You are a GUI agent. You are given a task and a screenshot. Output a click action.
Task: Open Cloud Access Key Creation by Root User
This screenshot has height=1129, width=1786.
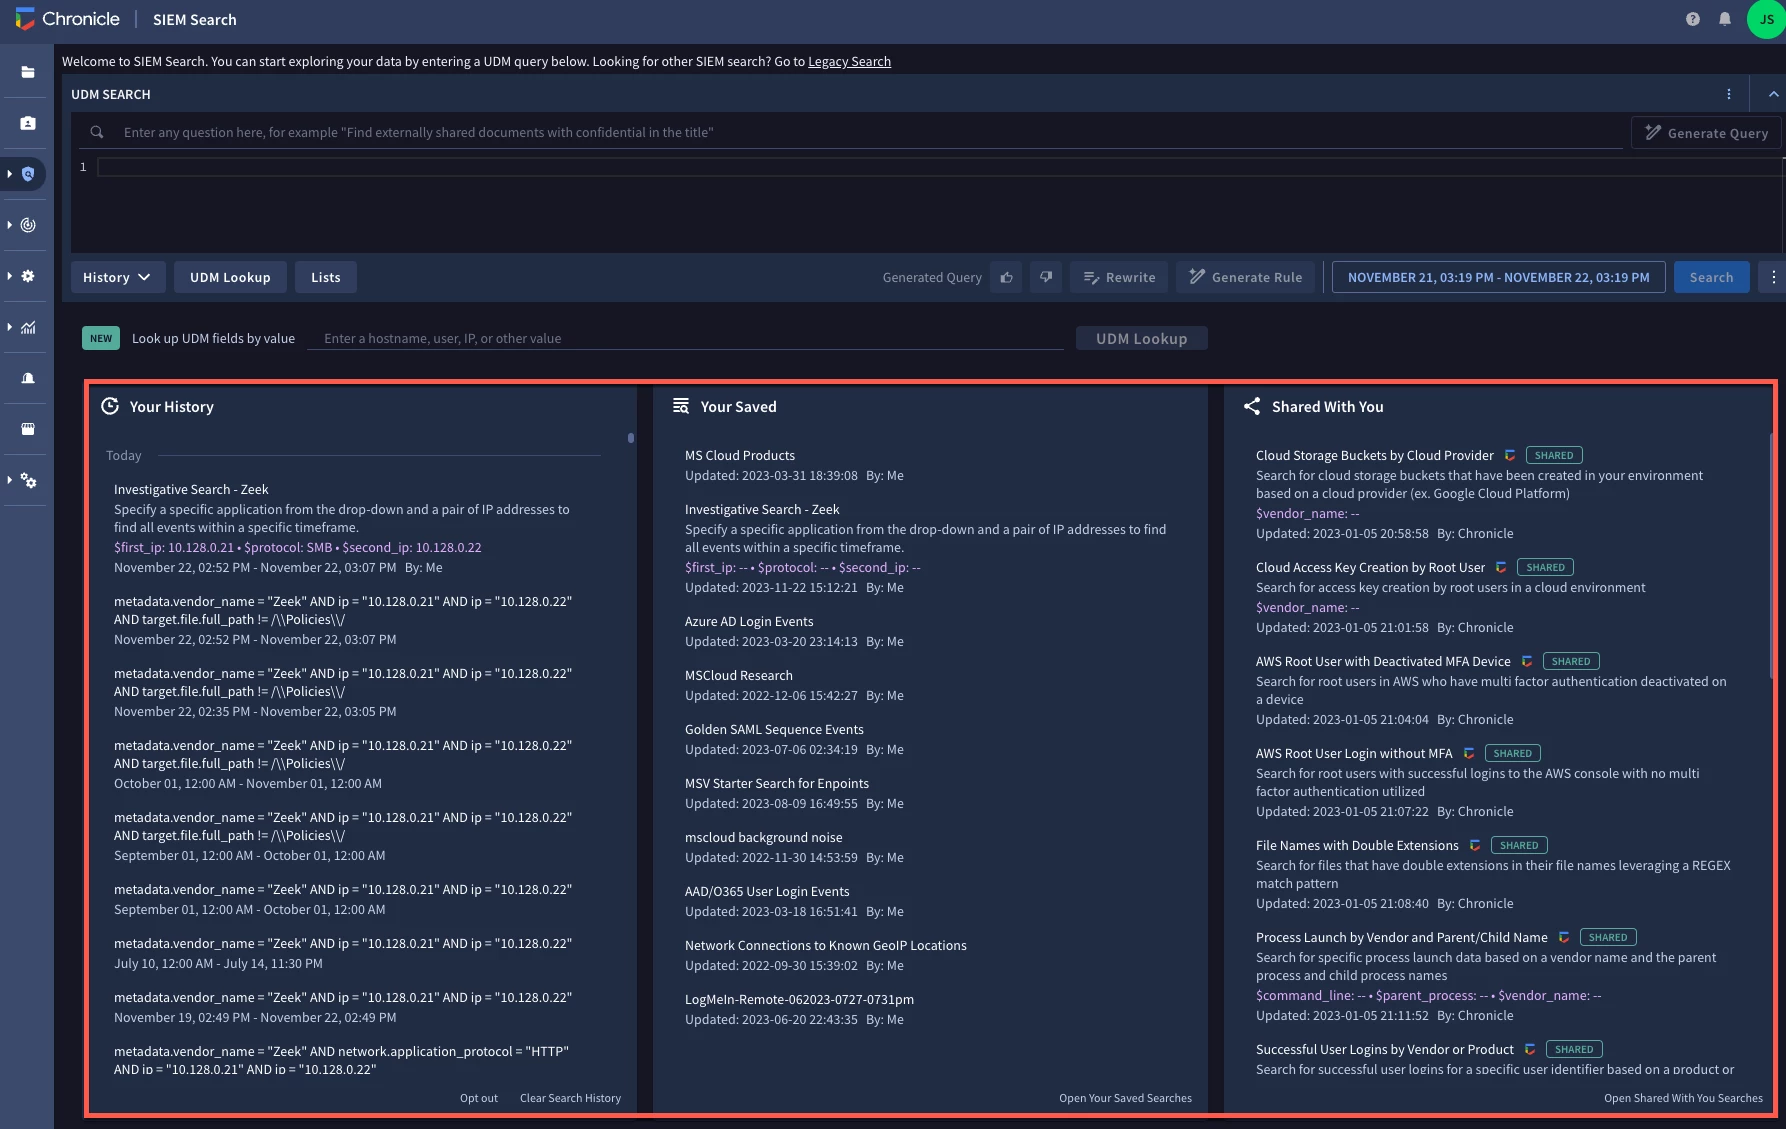1370,567
